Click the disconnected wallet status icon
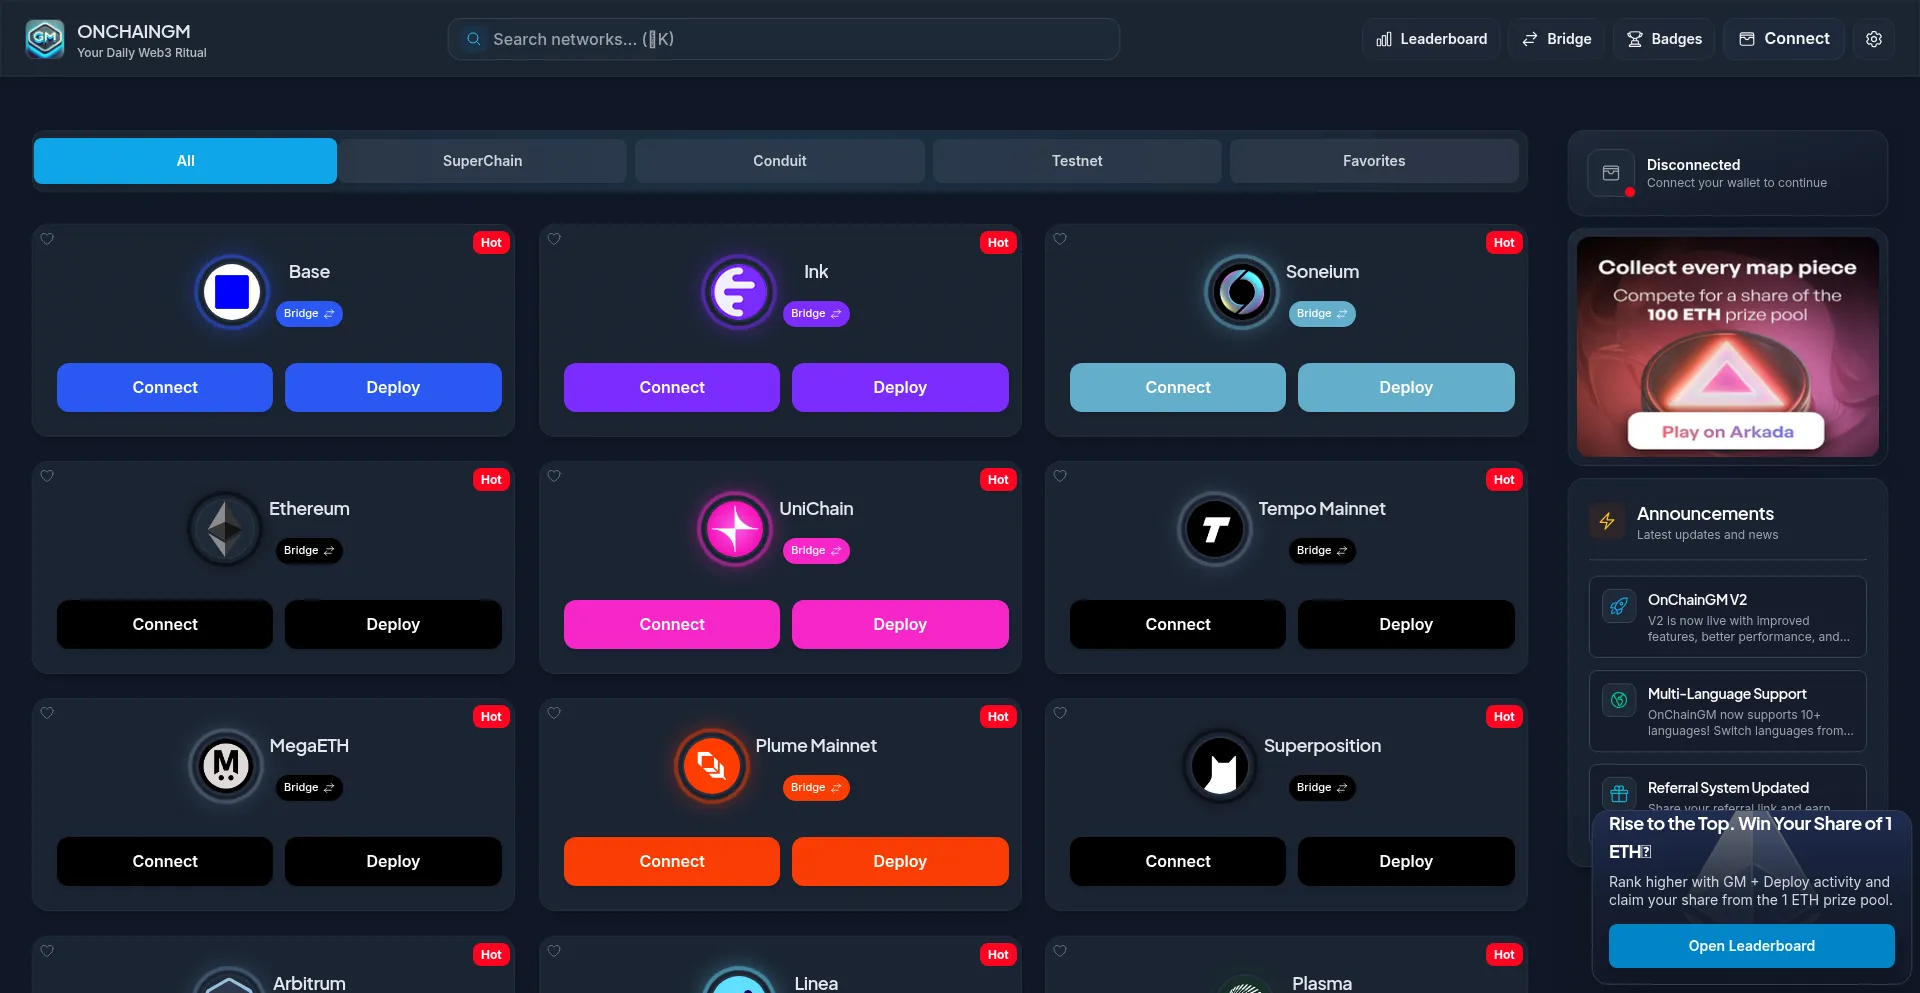The width and height of the screenshot is (1920, 993). (x=1611, y=173)
